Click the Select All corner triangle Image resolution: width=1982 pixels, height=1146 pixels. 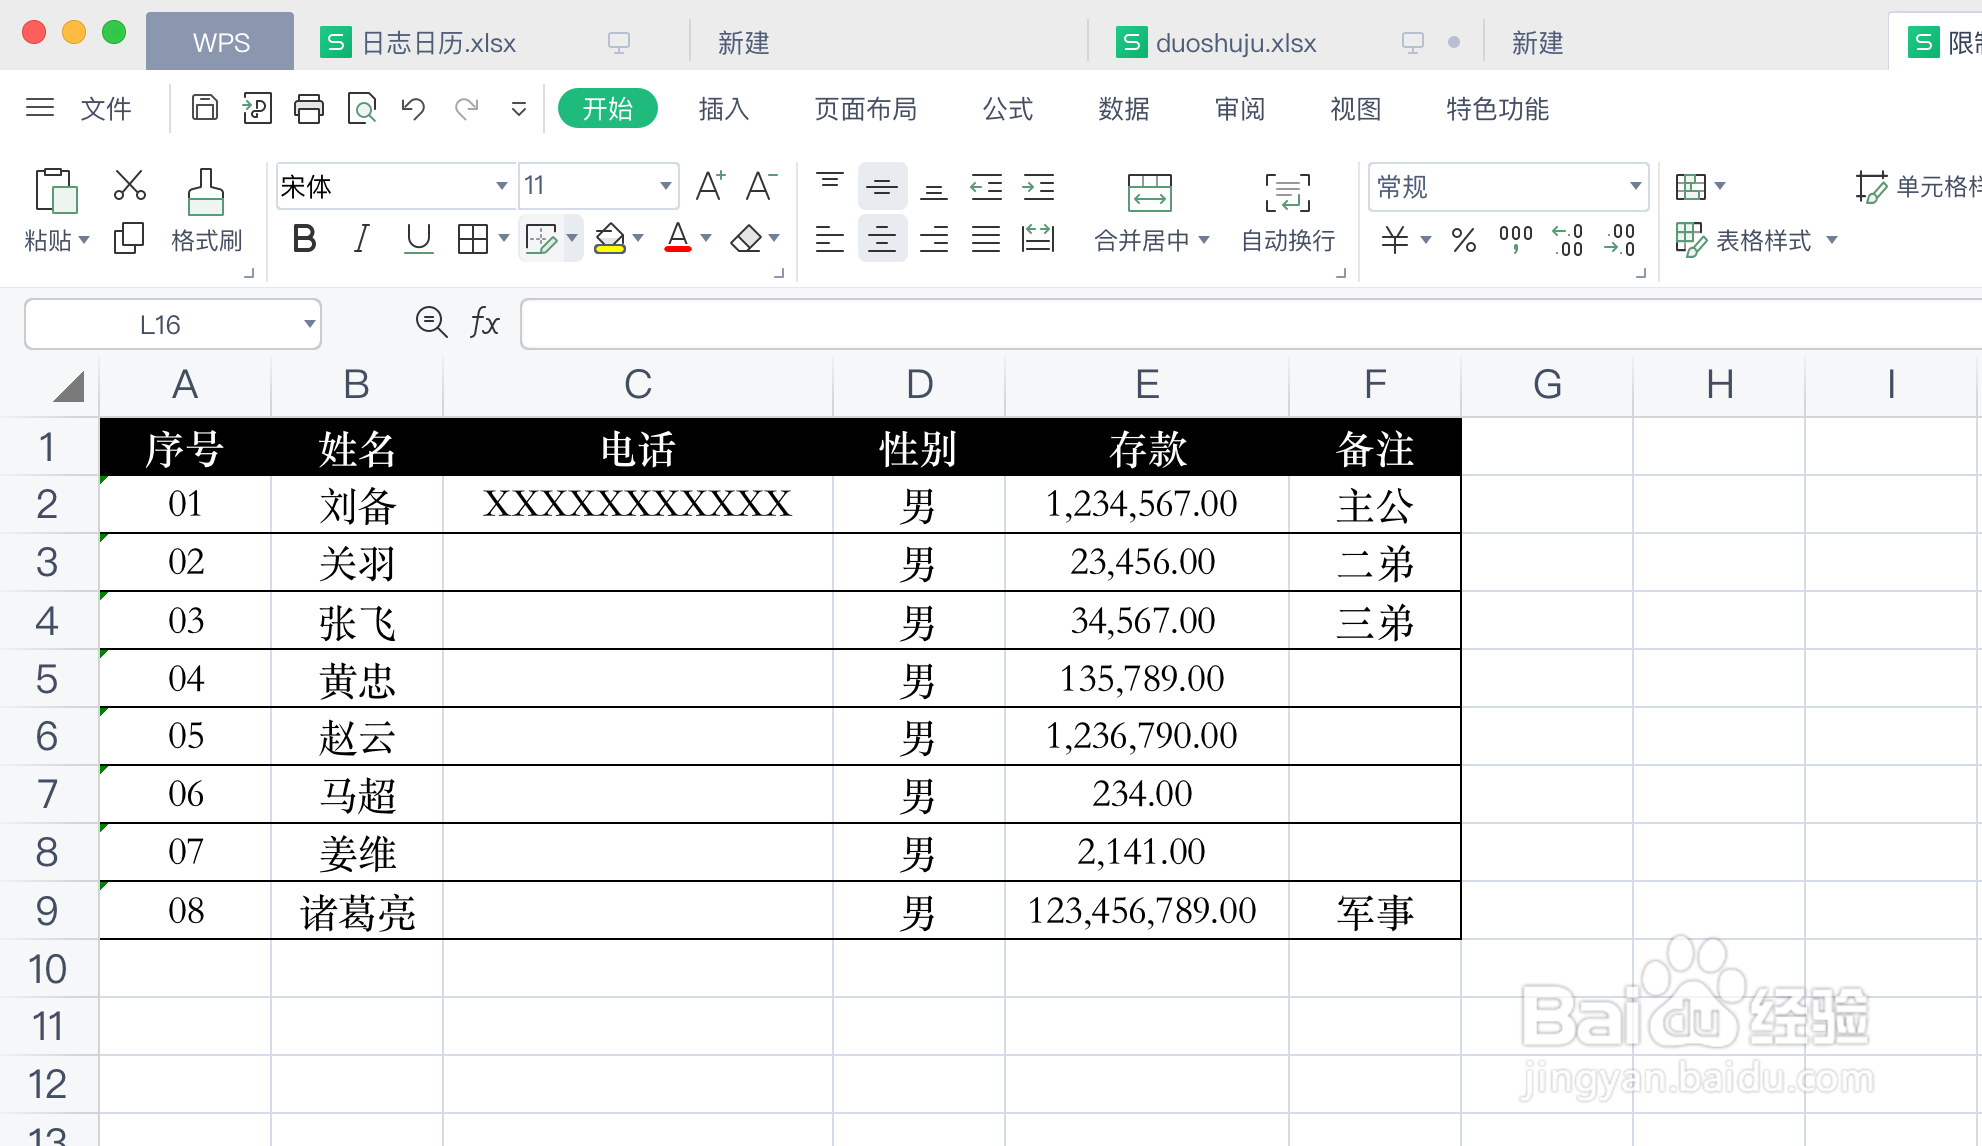(x=68, y=385)
